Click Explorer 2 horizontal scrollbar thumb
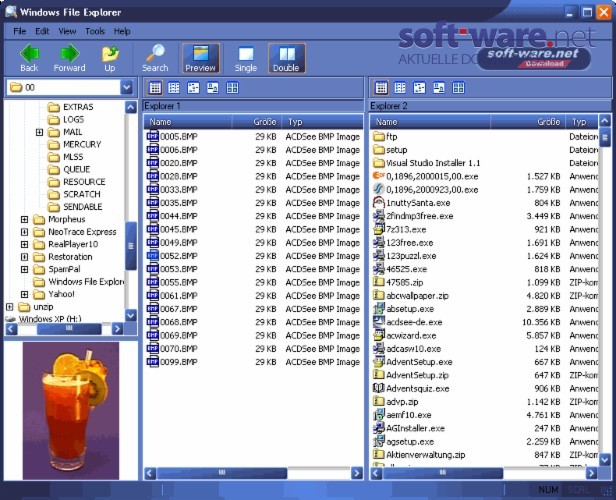Image resolution: width=616 pixels, height=500 pixels. pyautogui.click(x=443, y=473)
